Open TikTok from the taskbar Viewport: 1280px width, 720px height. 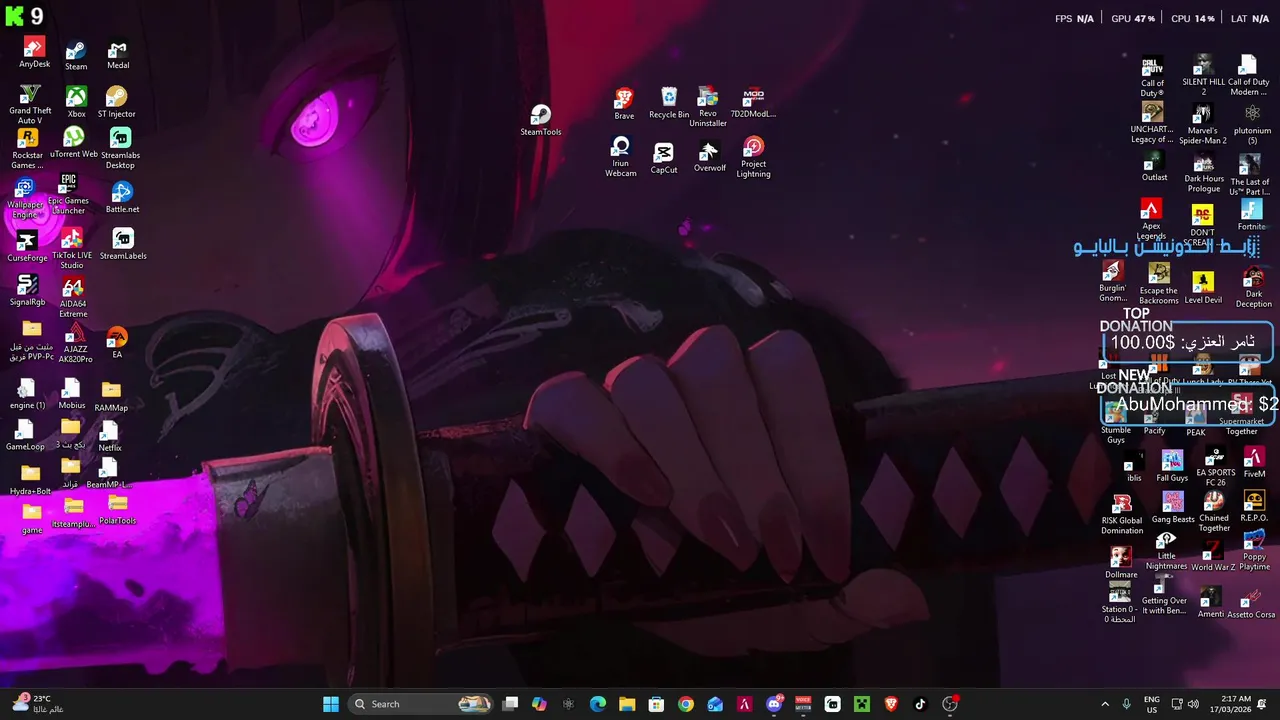pos(920,704)
